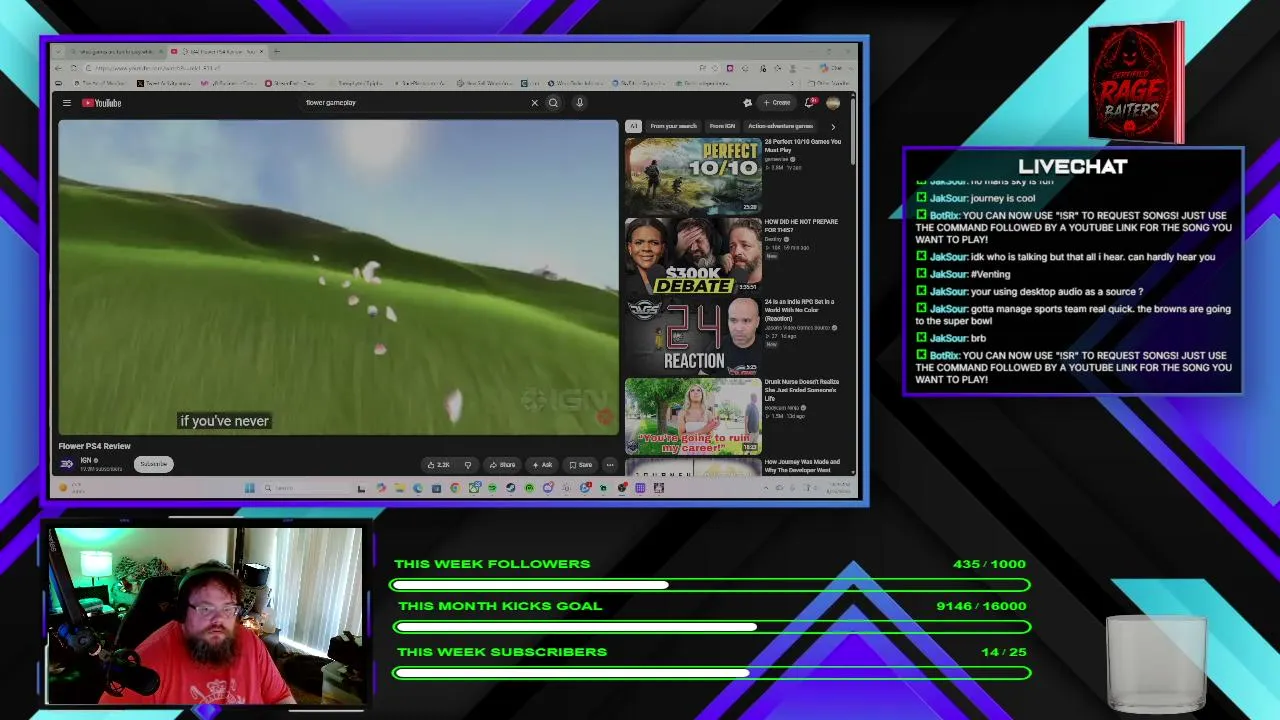Open '24 is an Indie RPG' title link
This screenshot has height=720, width=1280.
[x=800, y=310]
